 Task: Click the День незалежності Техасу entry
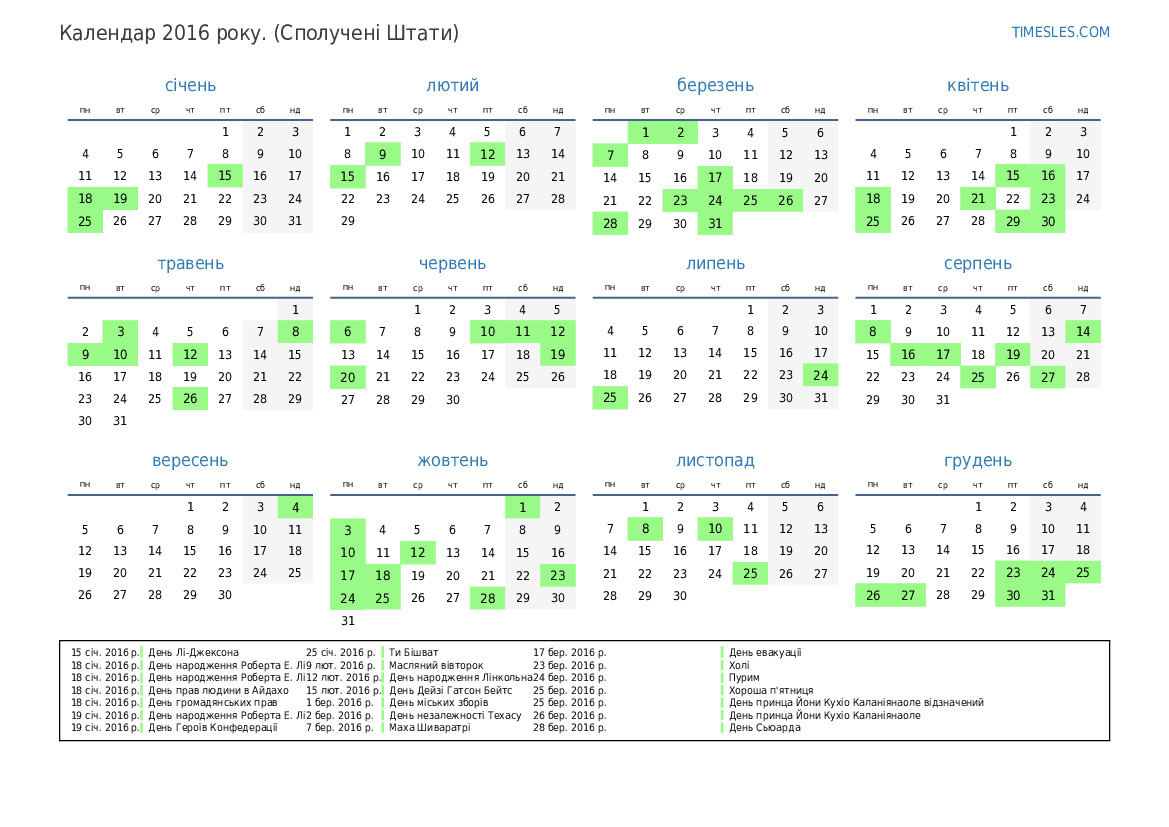coord(455,715)
